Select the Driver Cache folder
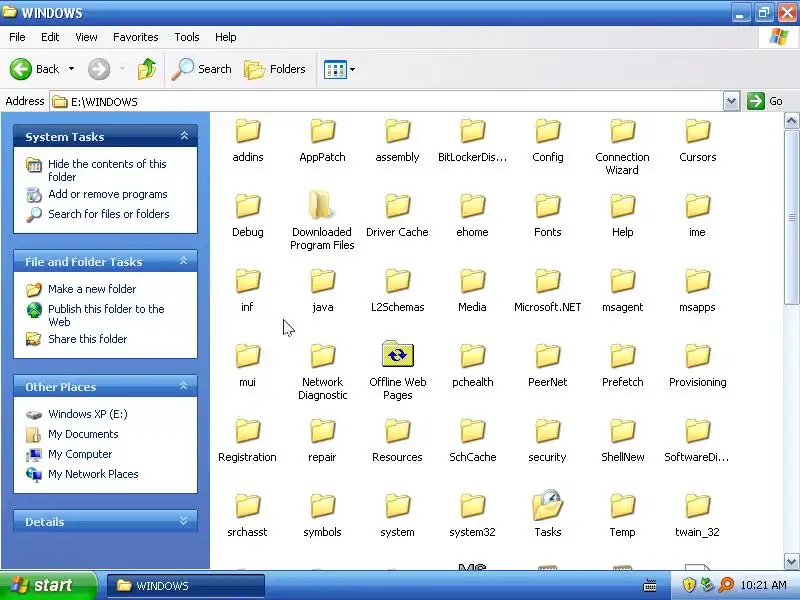Screen dimensions: 800x600 coord(397,216)
